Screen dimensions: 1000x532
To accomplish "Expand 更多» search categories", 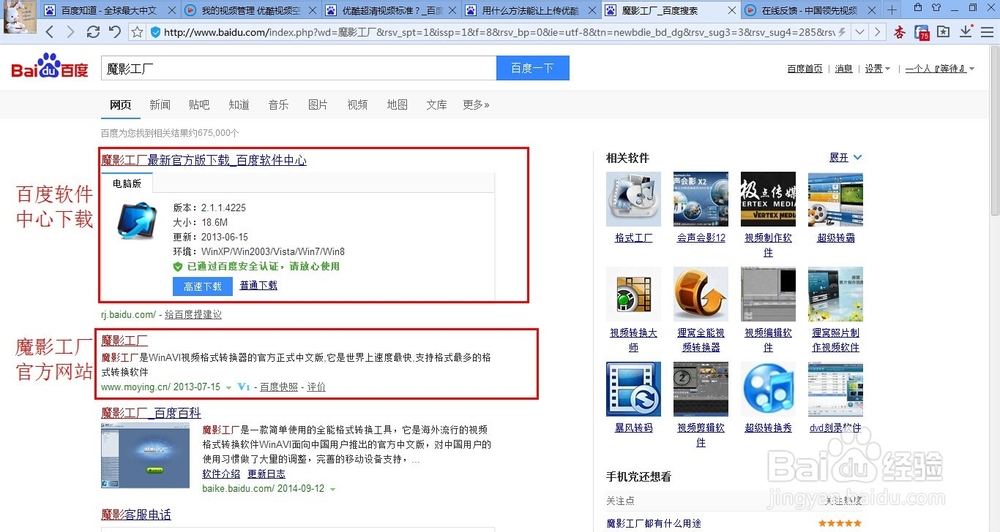I will (476, 105).
